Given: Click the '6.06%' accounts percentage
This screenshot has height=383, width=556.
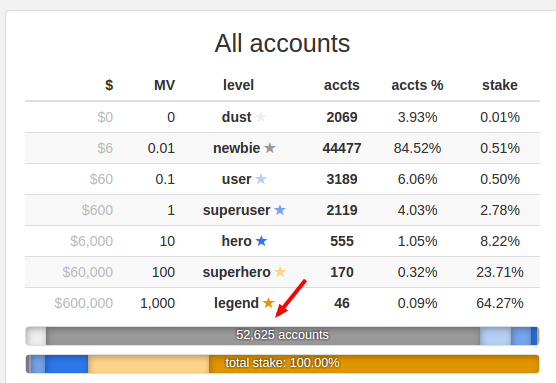Looking at the screenshot, I should click(x=417, y=179).
